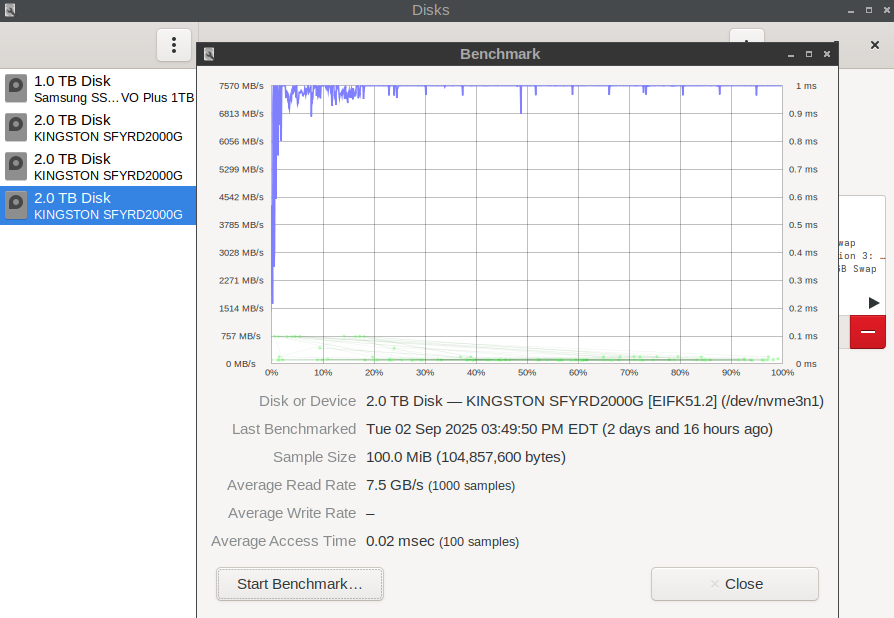Maximize the Disks main window

(x=869, y=10)
